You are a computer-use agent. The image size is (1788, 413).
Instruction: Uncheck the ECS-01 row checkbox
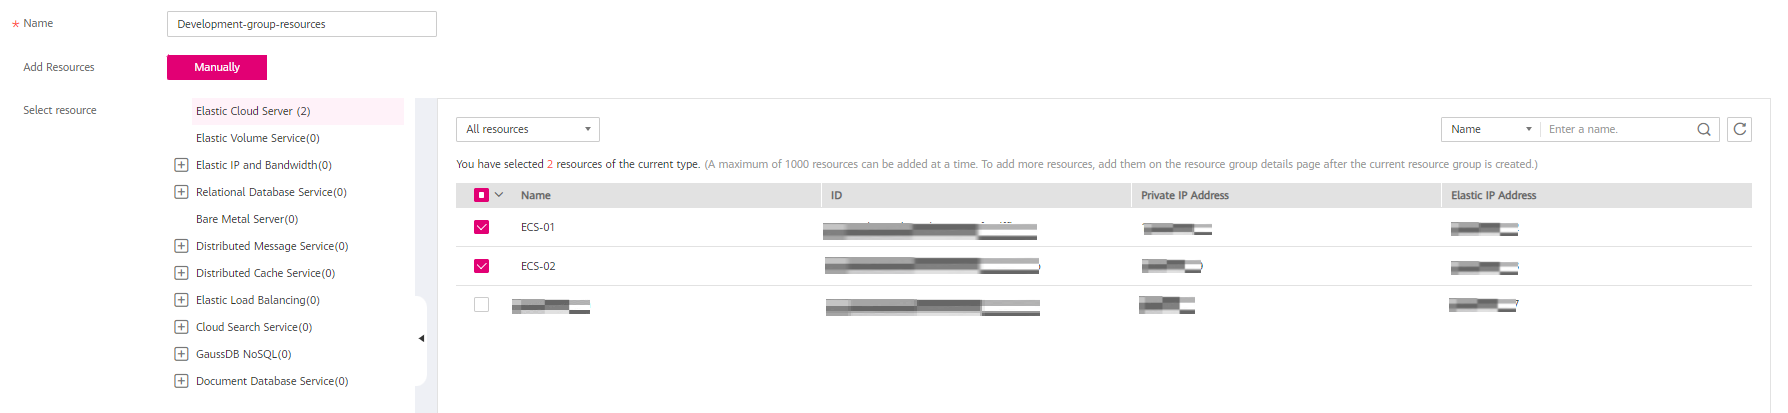(481, 227)
